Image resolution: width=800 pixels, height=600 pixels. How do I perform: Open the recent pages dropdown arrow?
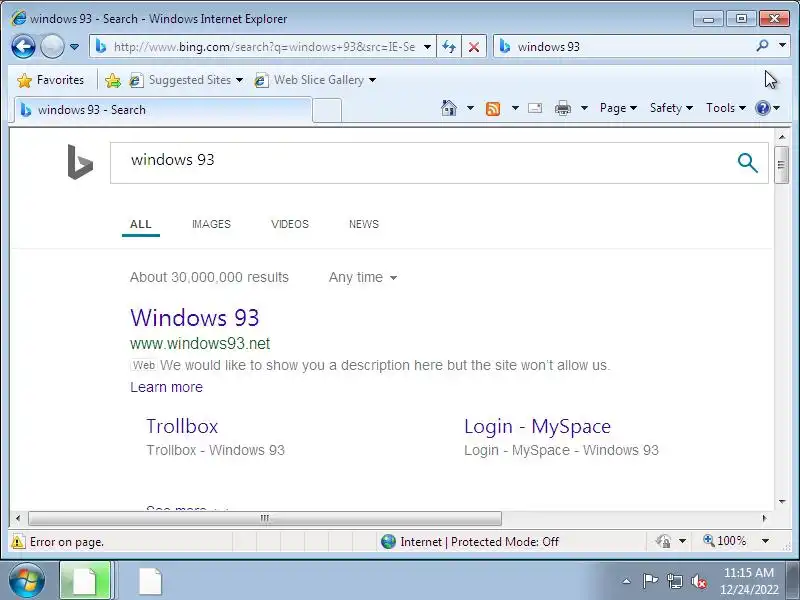(x=74, y=47)
